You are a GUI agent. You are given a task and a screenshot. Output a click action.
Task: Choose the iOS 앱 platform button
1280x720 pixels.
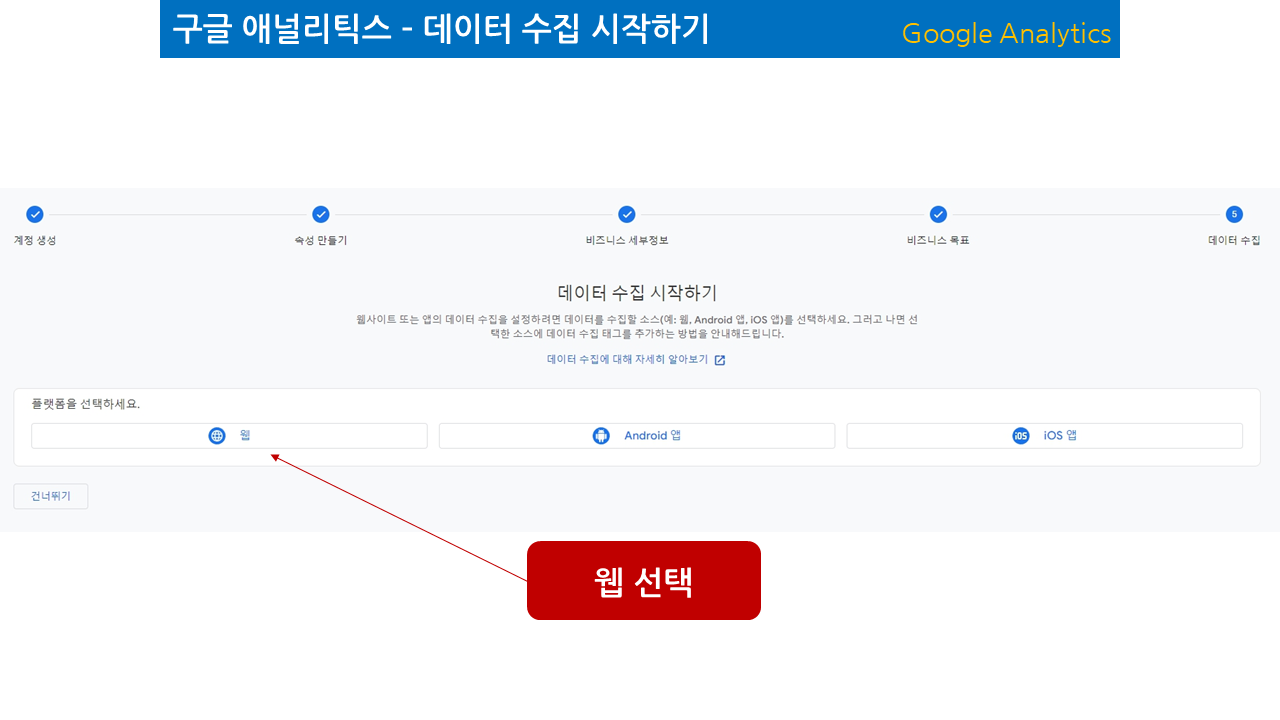[1045, 436]
